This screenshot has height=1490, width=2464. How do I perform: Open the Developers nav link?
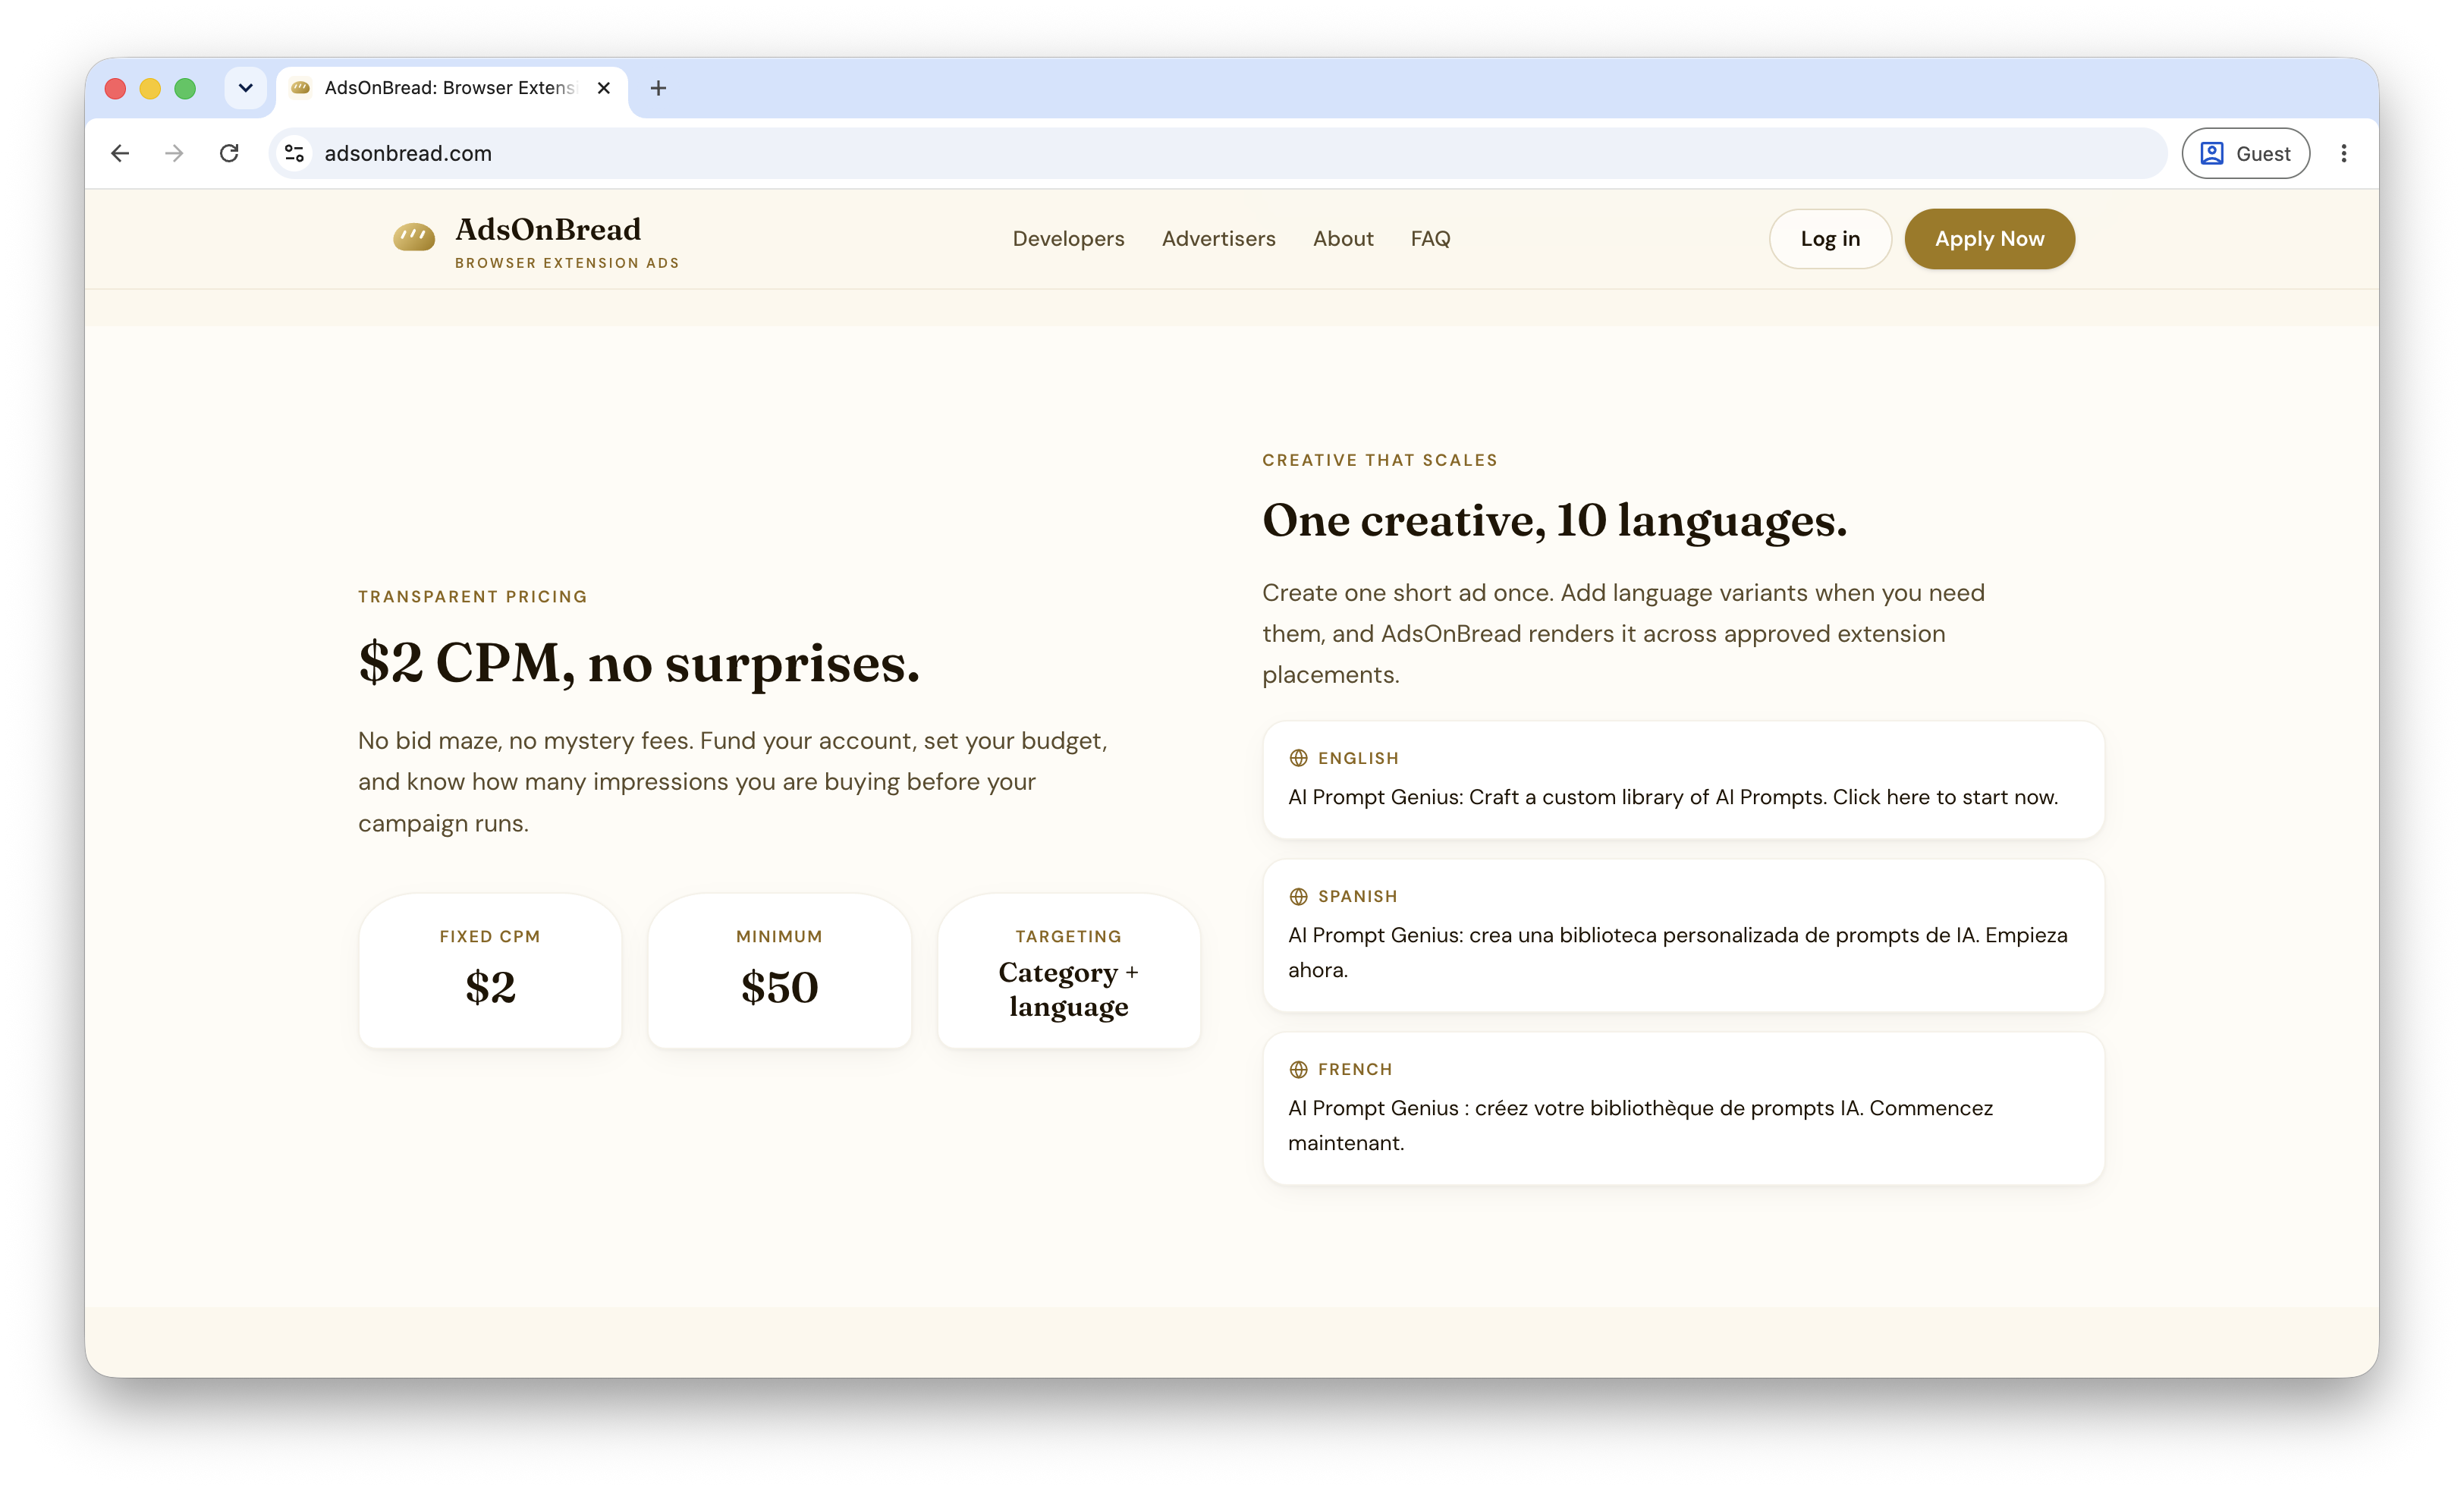(x=1068, y=239)
